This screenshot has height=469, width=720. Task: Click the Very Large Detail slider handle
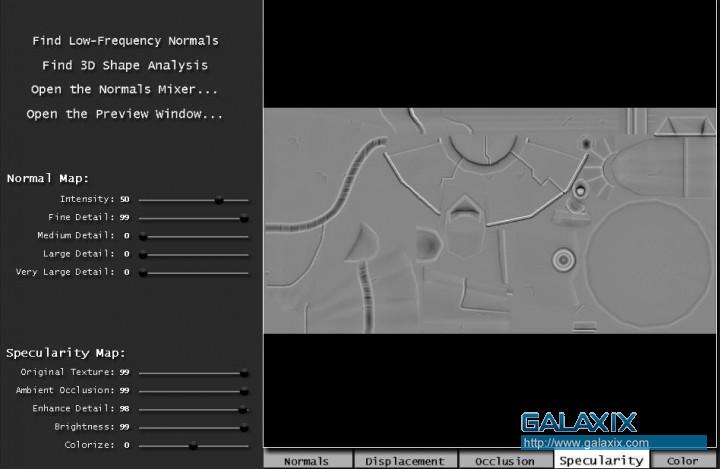pos(143,272)
